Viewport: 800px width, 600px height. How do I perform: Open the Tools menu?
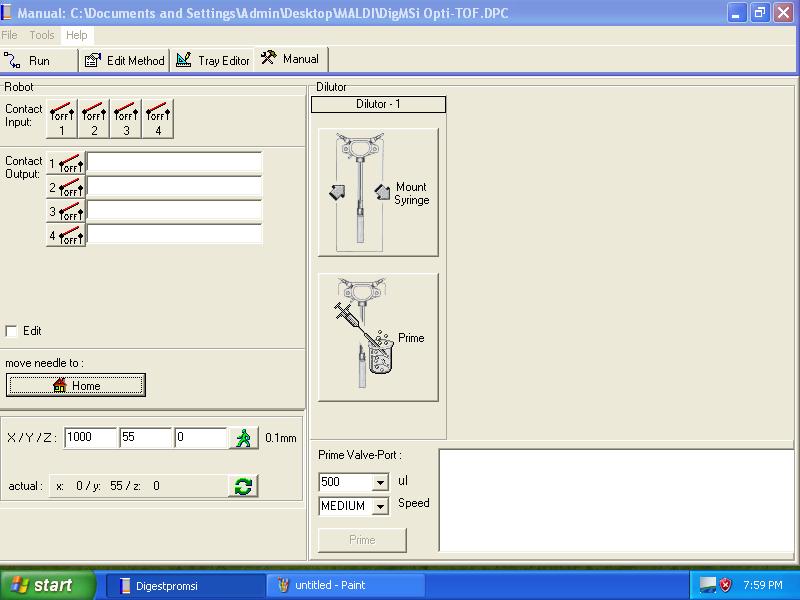click(x=42, y=35)
